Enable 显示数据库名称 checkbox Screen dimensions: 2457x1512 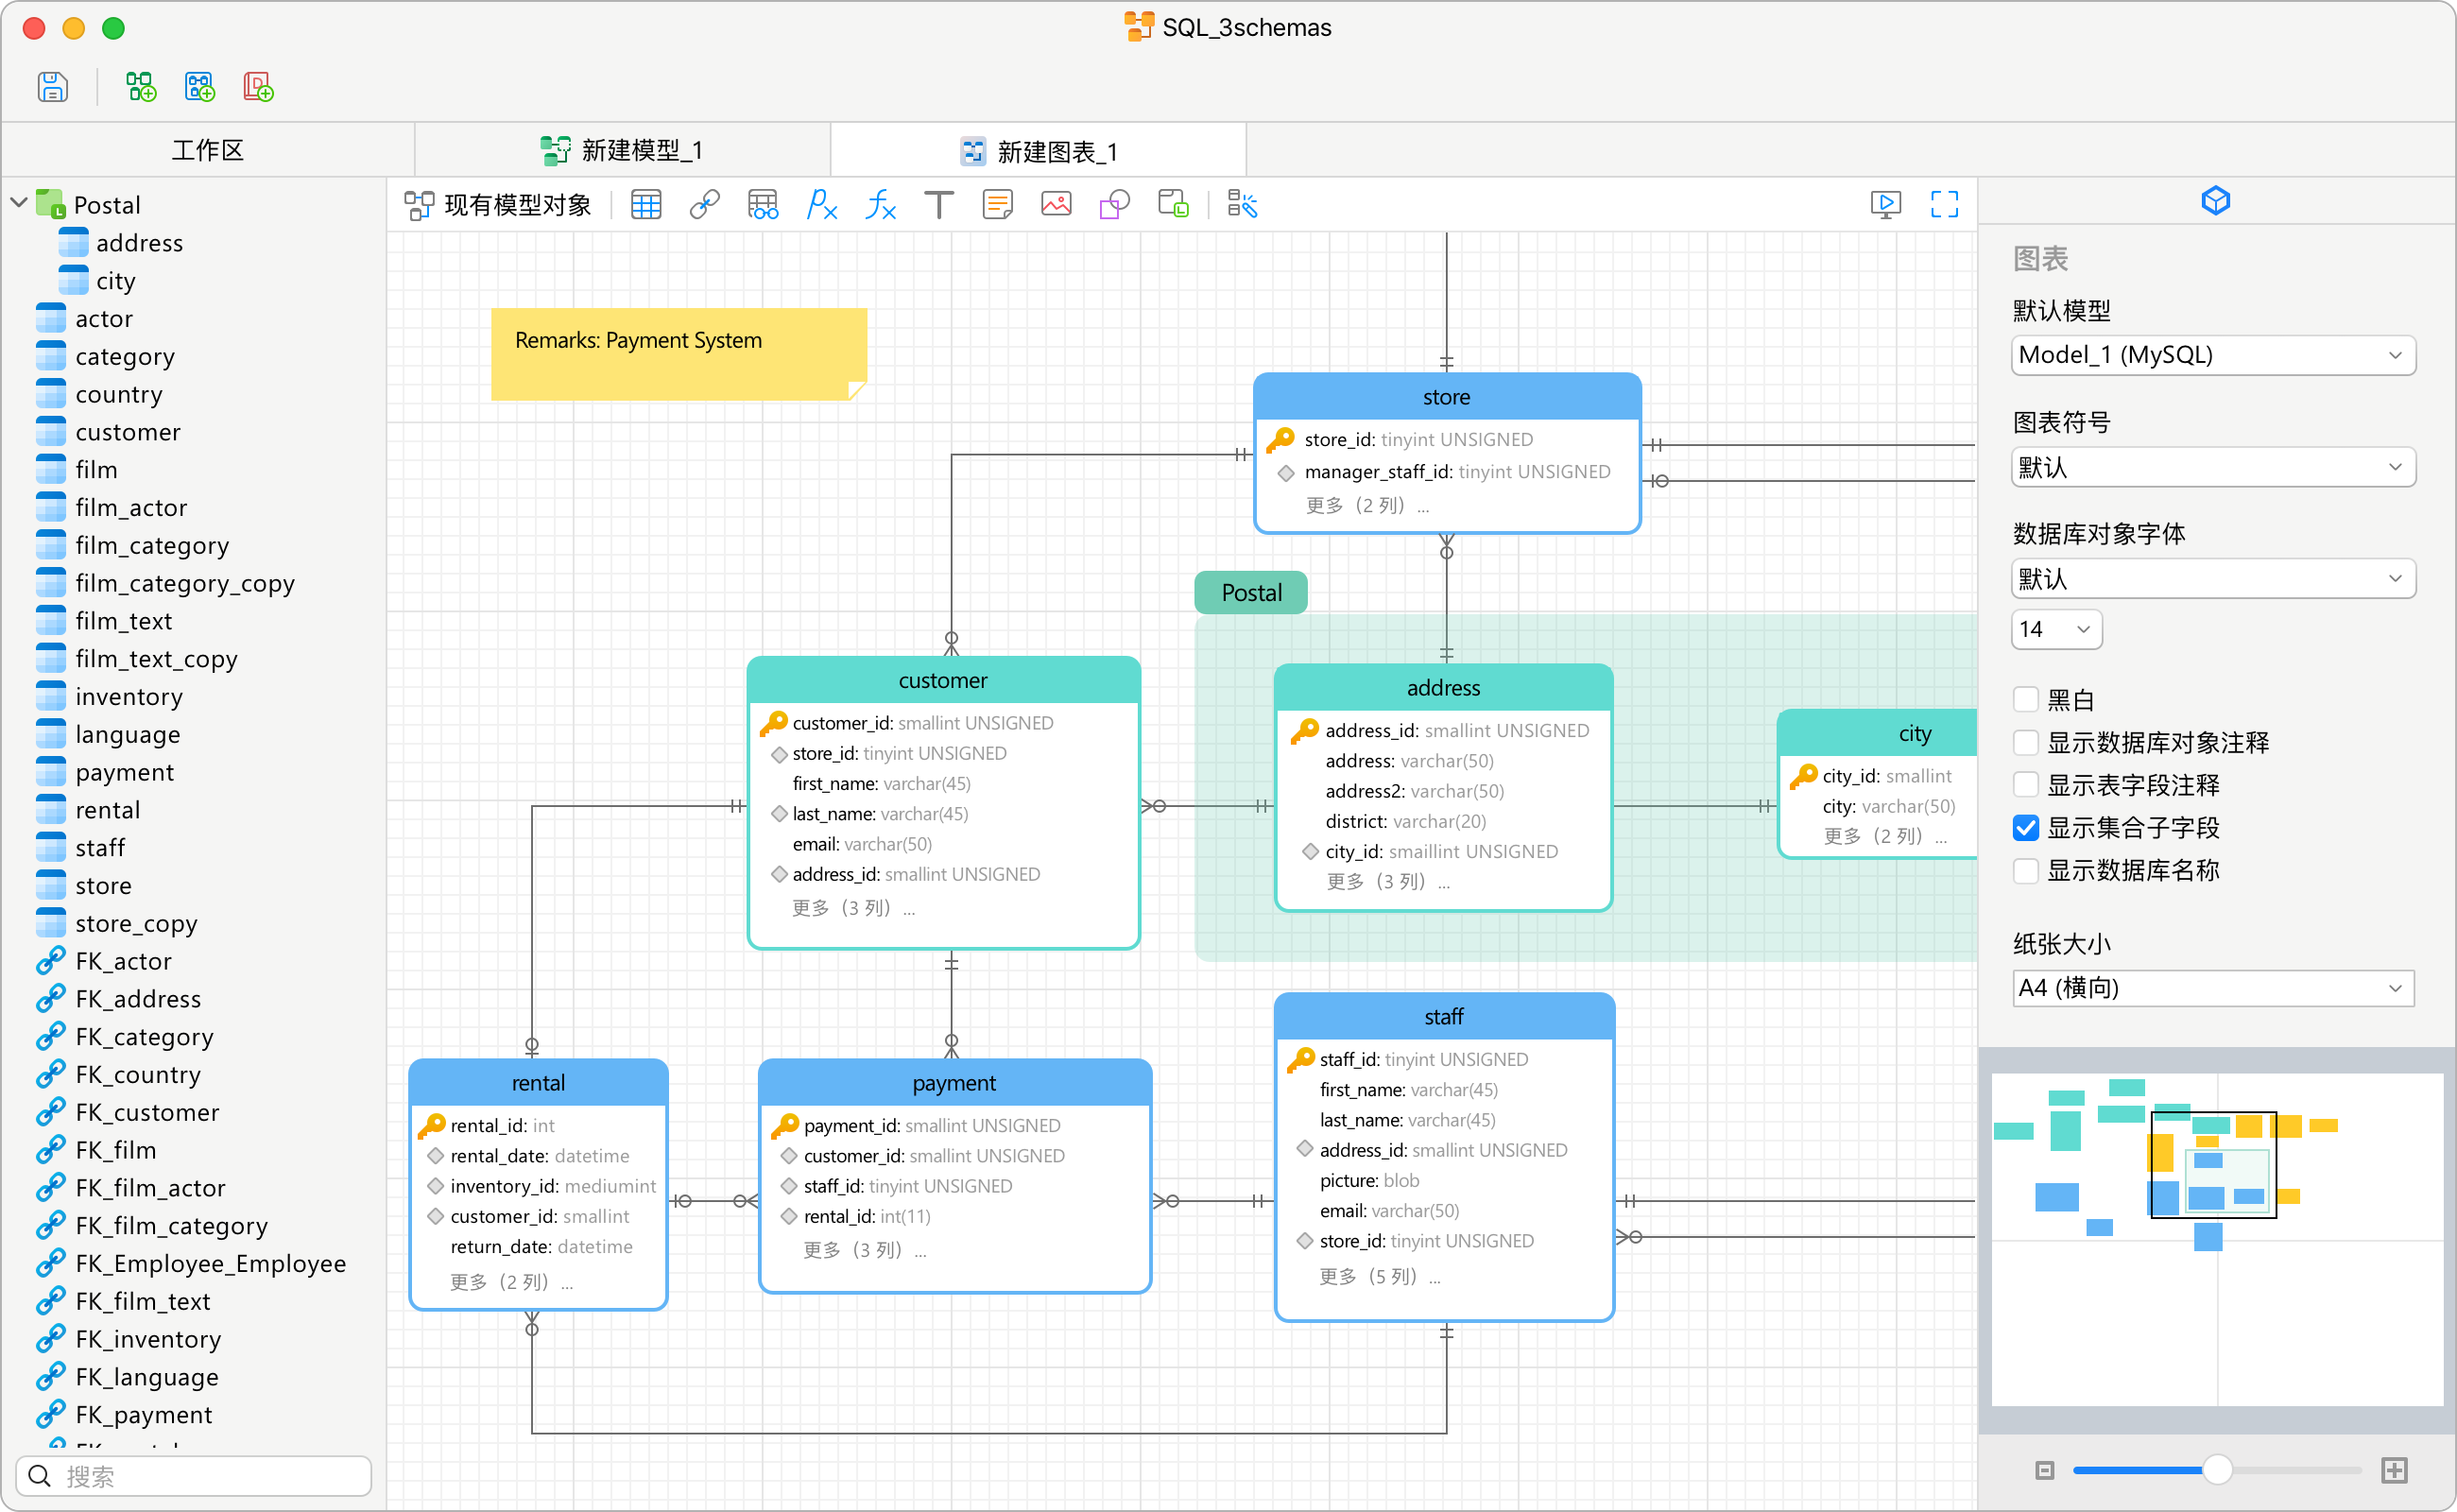click(x=2025, y=871)
